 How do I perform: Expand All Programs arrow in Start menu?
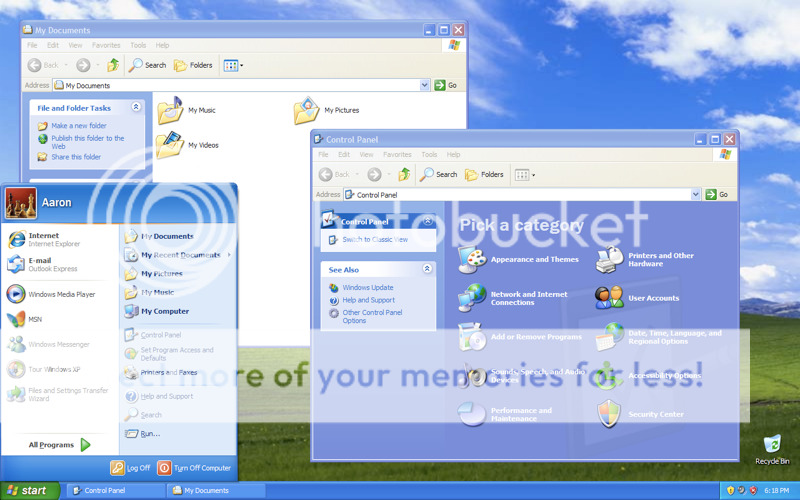[86, 445]
